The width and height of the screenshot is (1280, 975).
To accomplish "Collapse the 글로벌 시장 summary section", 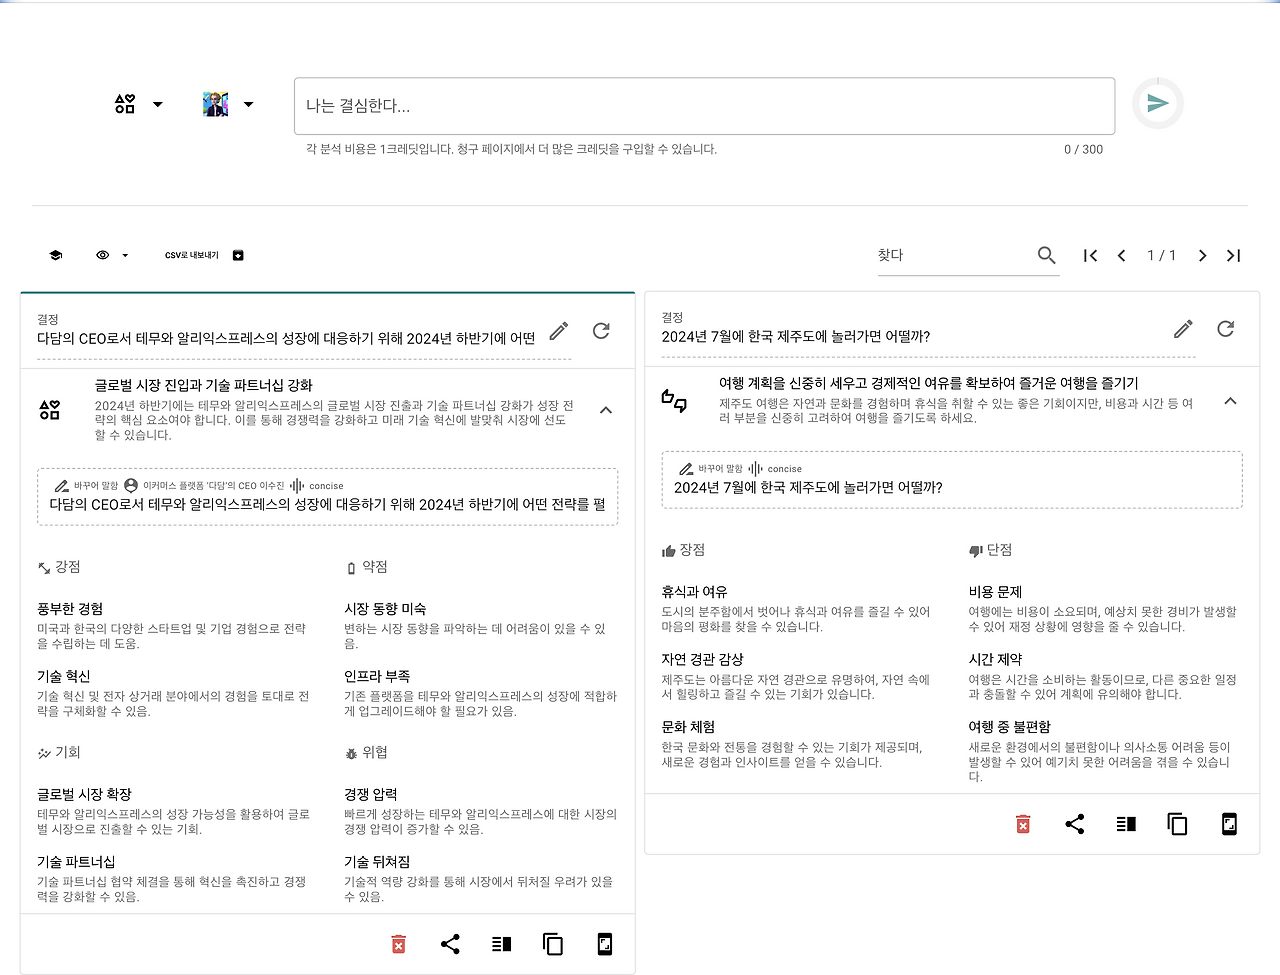I will click(605, 410).
